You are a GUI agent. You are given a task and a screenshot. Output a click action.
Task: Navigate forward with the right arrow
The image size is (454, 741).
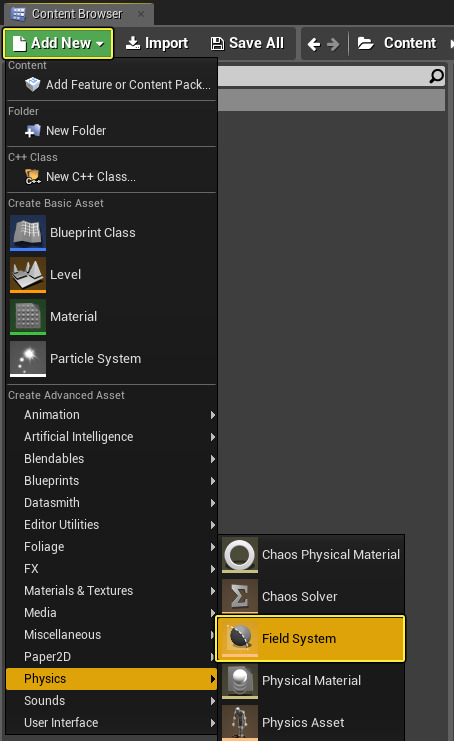click(333, 44)
